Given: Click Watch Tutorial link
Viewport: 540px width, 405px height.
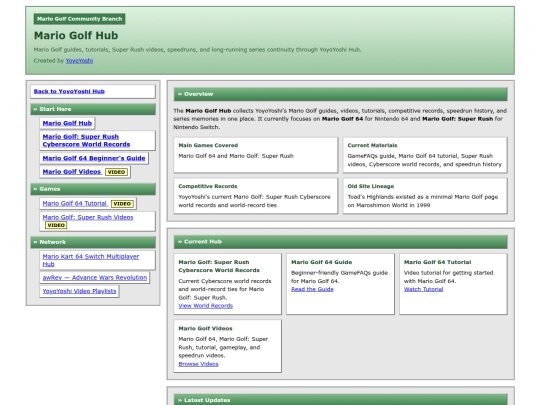Looking at the screenshot, I should coord(424,289).
